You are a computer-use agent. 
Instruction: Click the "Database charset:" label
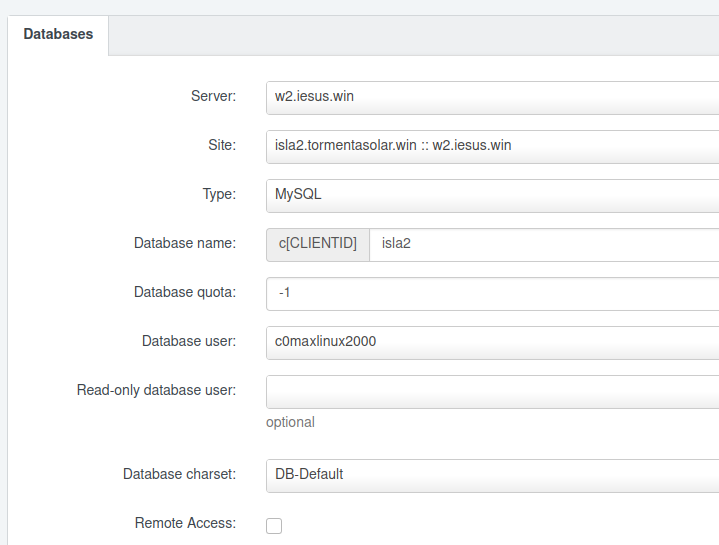(179, 474)
